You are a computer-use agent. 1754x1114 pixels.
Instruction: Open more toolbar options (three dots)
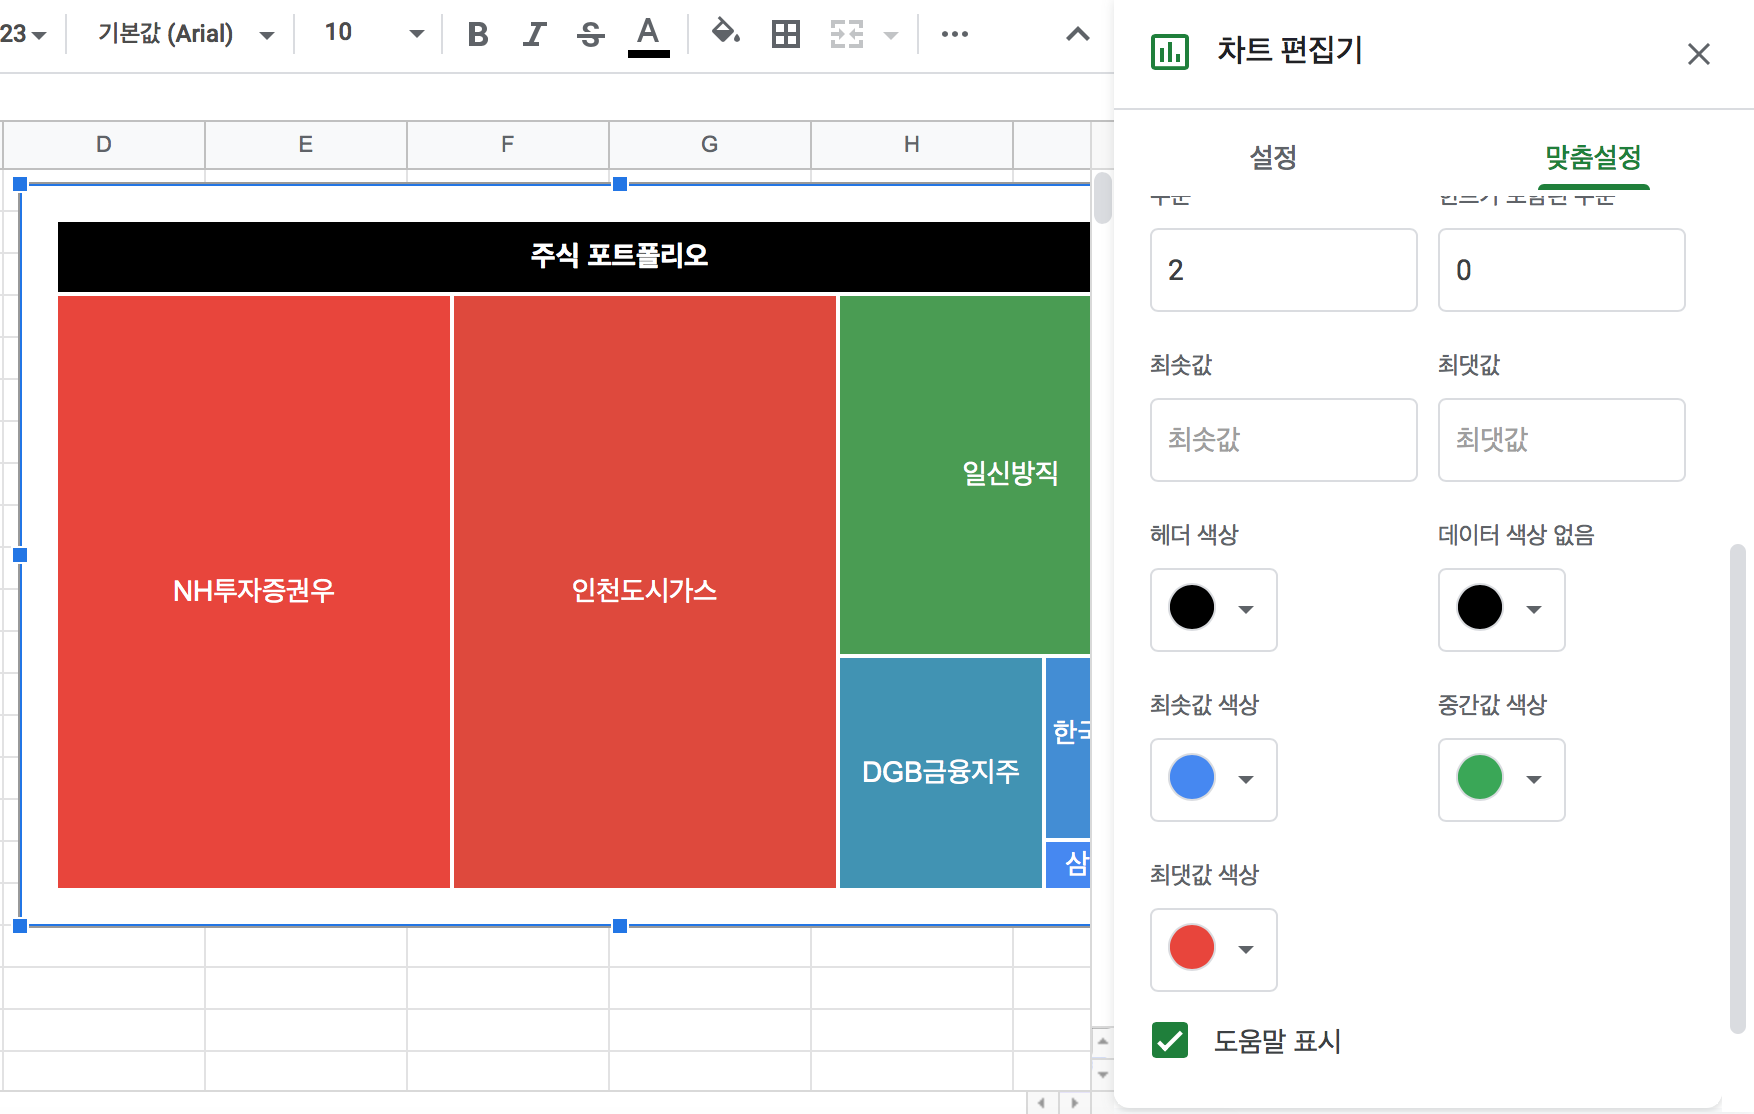pyautogui.click(x=955, y=34)
